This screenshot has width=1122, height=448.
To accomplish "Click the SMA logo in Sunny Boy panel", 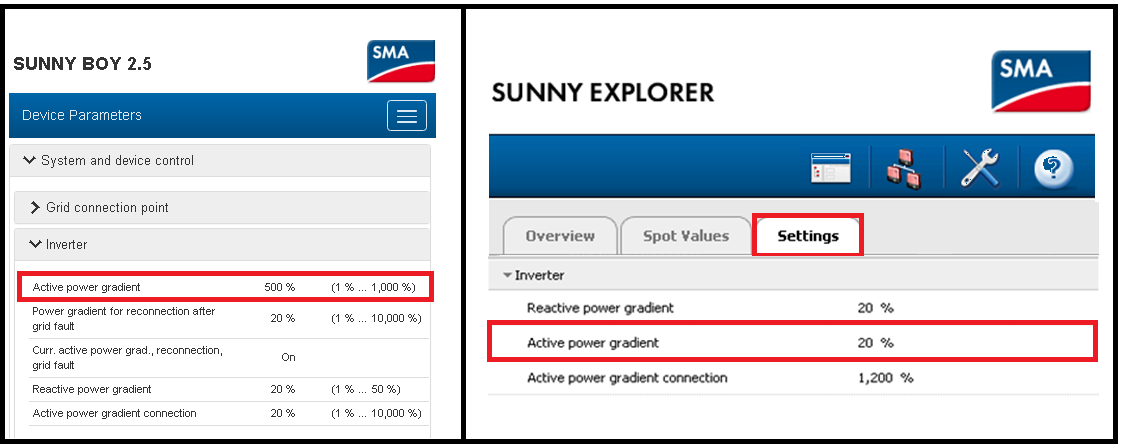I will point(401,60).
